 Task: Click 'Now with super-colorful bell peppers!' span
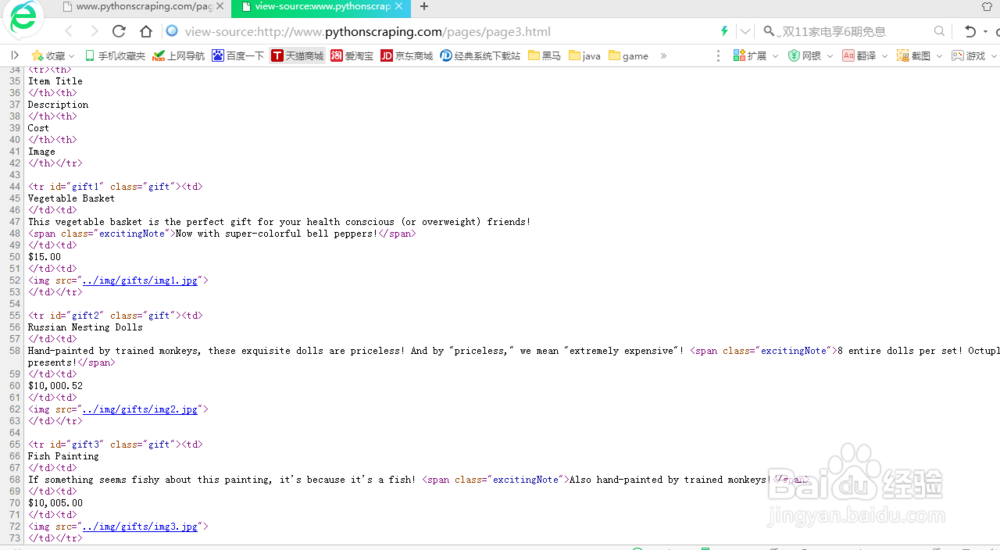point(276,234)
